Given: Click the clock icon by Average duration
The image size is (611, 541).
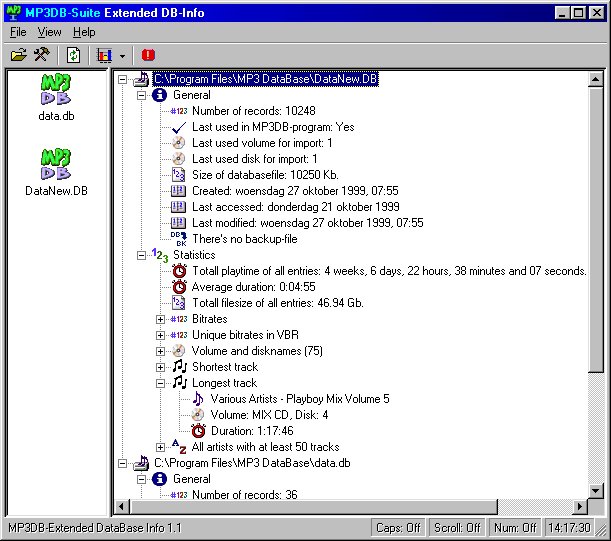Looking at the screenshot, I should click(x=179, y=287).
